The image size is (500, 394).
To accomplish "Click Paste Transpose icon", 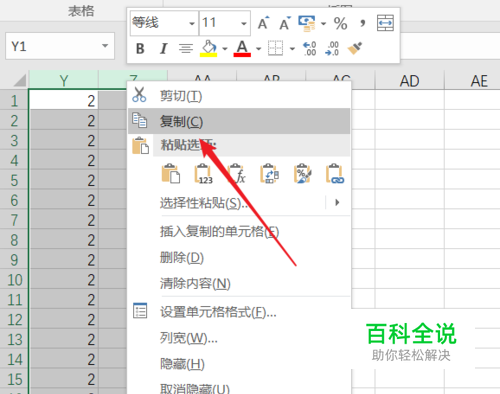I will tap(269, 173).
